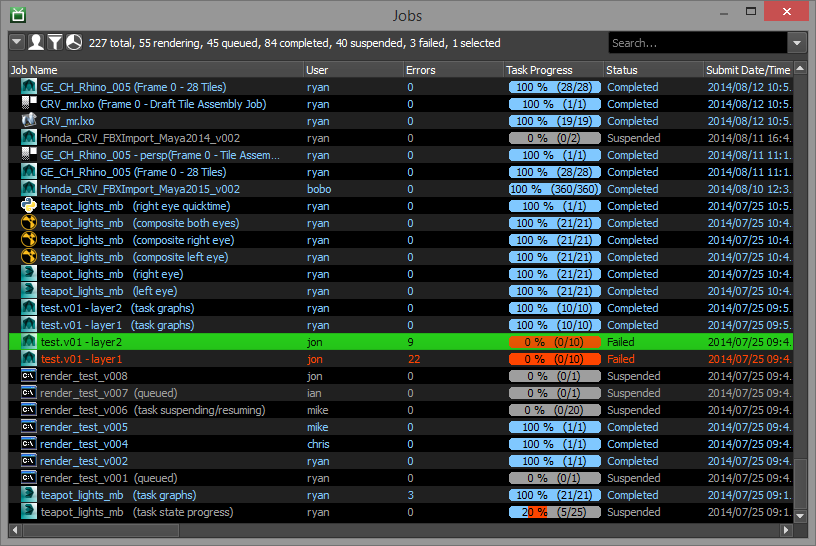The width and height of the screenshot is (816, 546).
Task: Click the command prompt icon beside render_test_v008
Action: tap(29, 376)
